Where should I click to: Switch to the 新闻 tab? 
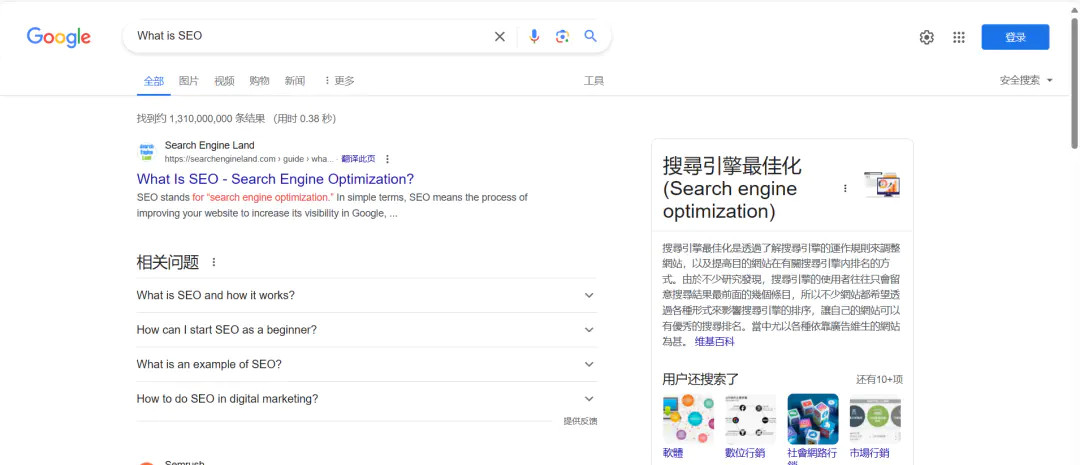click(295, 81)
